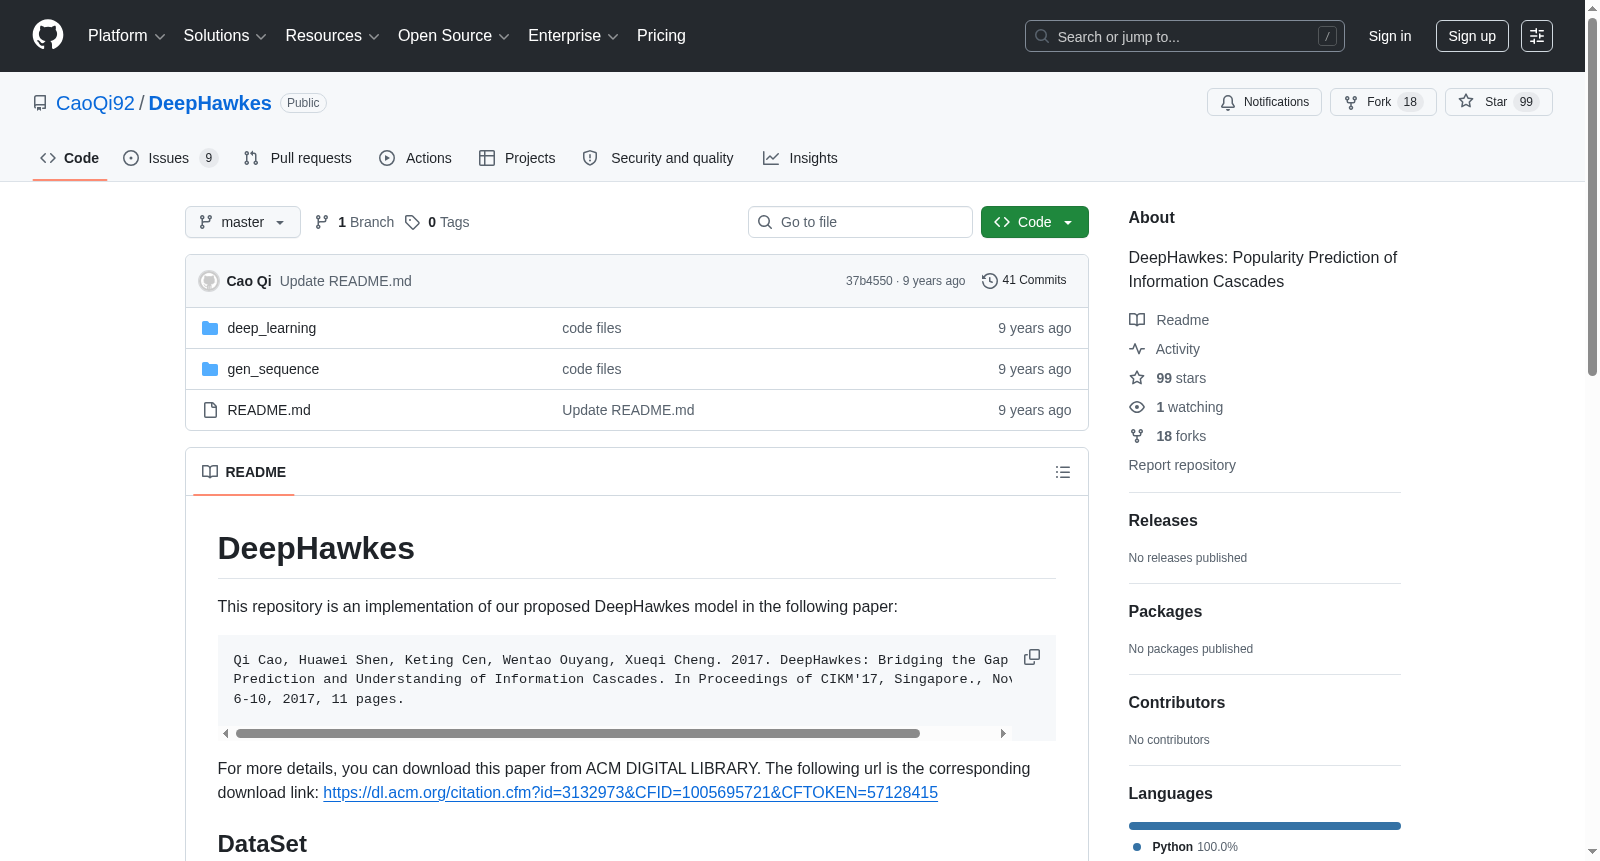The width and height of the screenshot is (1600, 861).
Task: Open the Projects tab
Action: pyautogui.click(x=517, y=158)
